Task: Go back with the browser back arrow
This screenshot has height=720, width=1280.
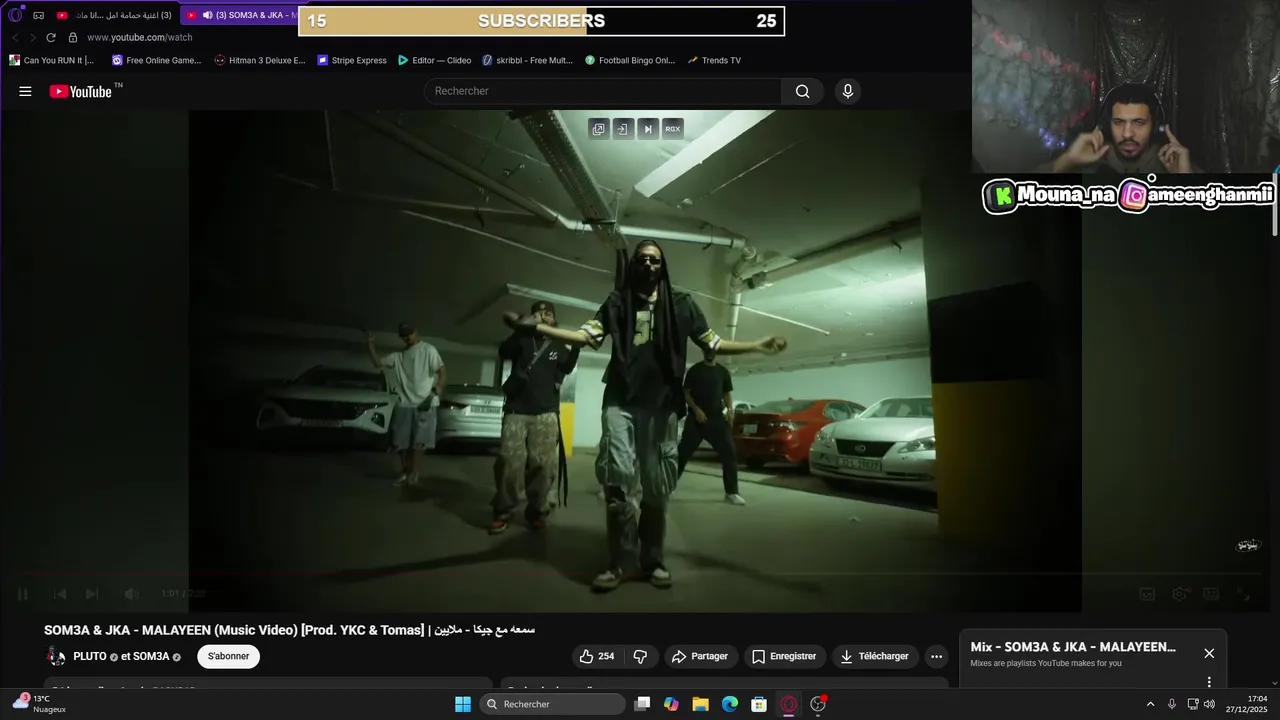Action: [x=15, y=37]
